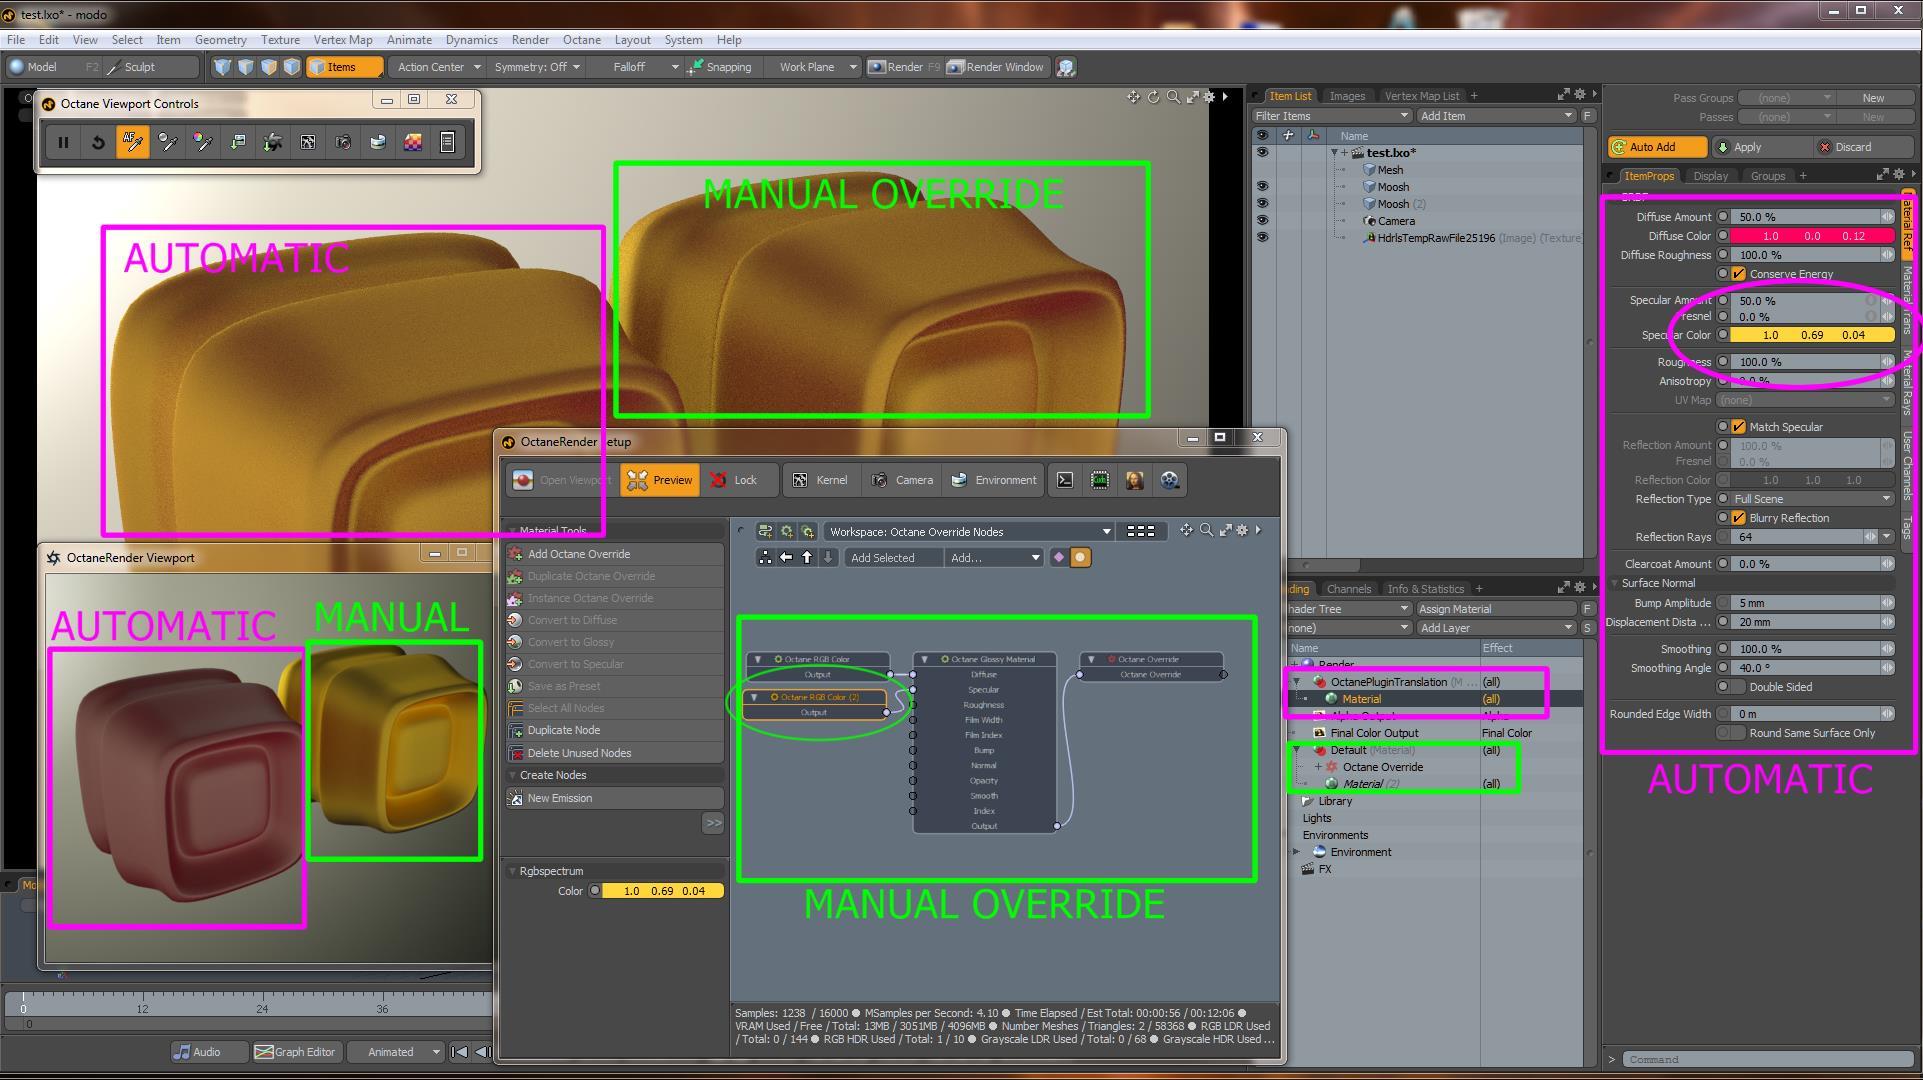Click the Lock render icon
The width and height of the screenshot is (1923, 1080).
point(733,480)
